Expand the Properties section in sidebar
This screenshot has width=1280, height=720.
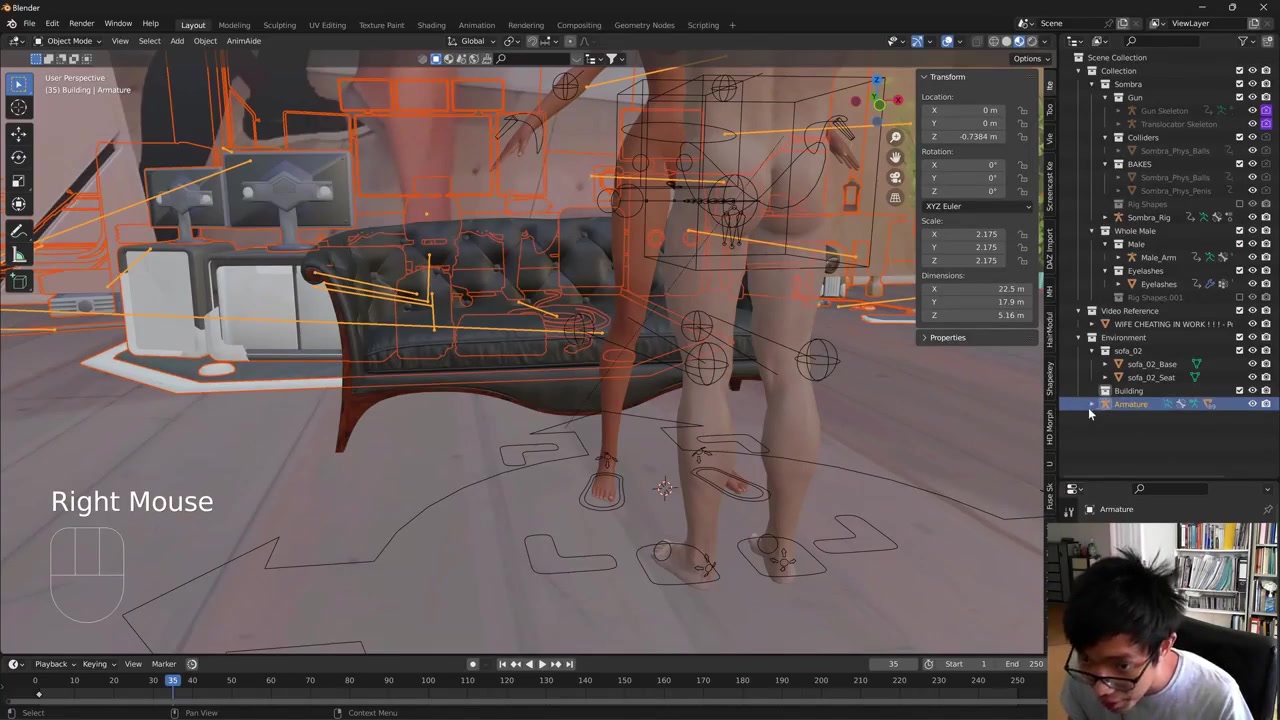pyautogui.click(x=946, y=338)
